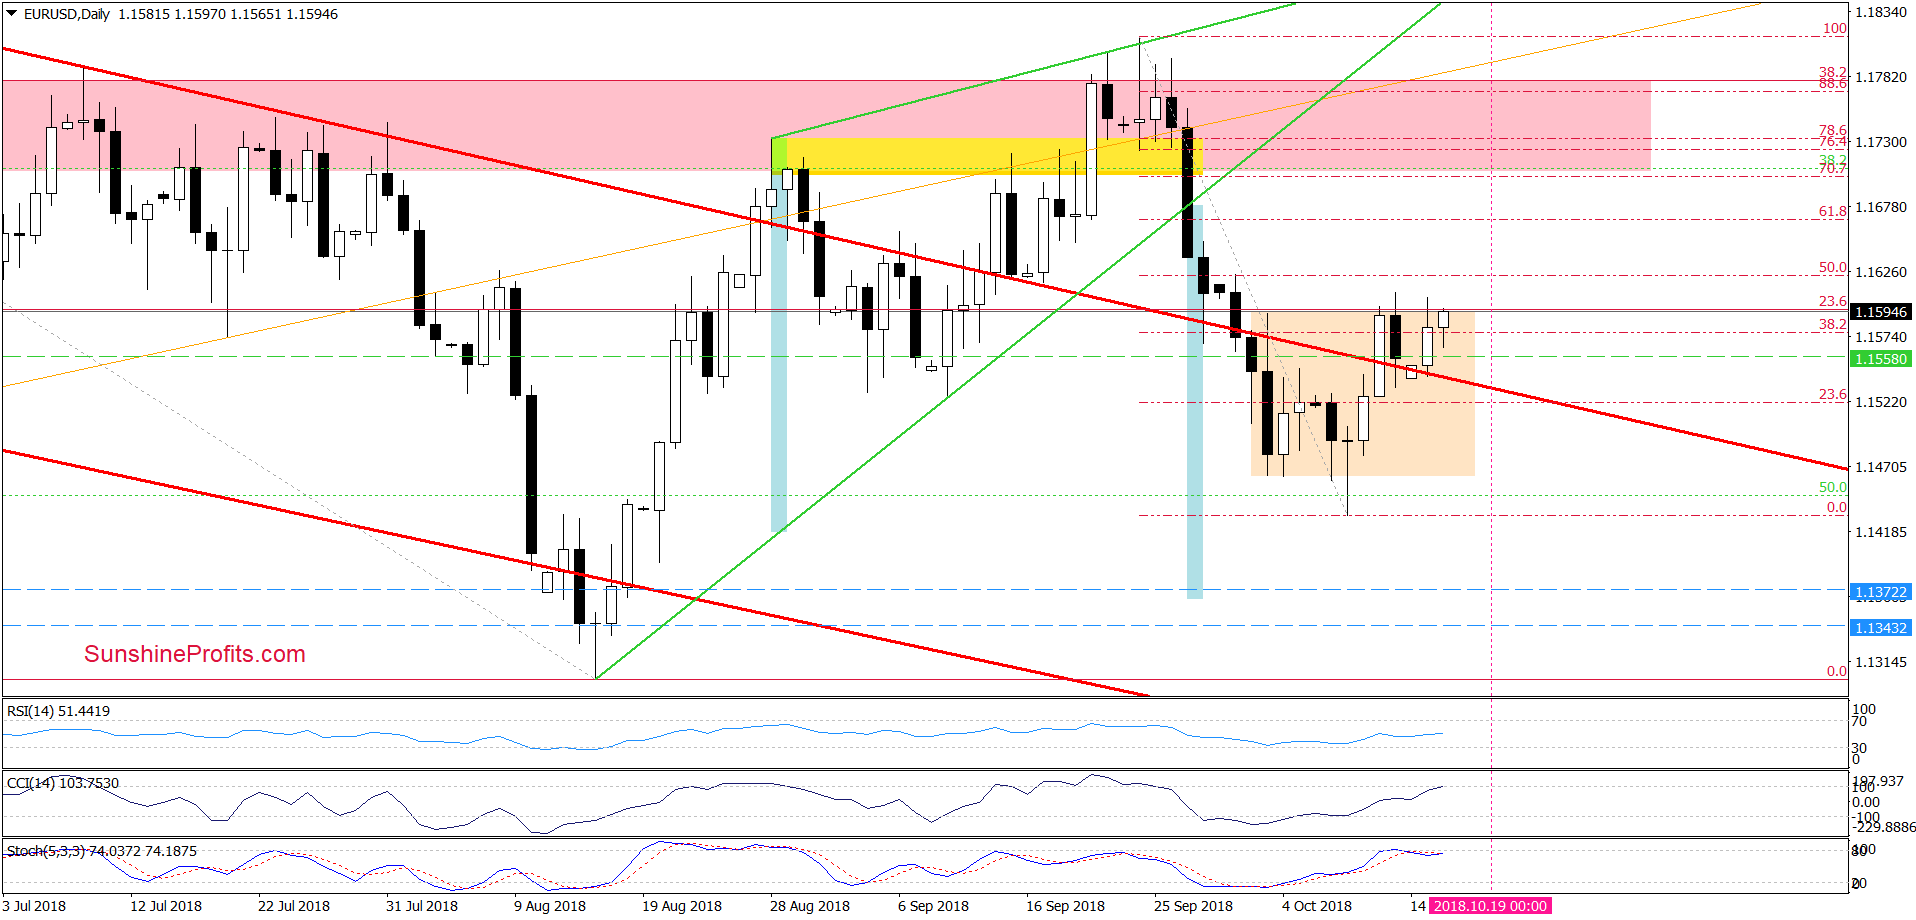
Task: Click the green price label 1.15580
Action: coord(1881,359)
